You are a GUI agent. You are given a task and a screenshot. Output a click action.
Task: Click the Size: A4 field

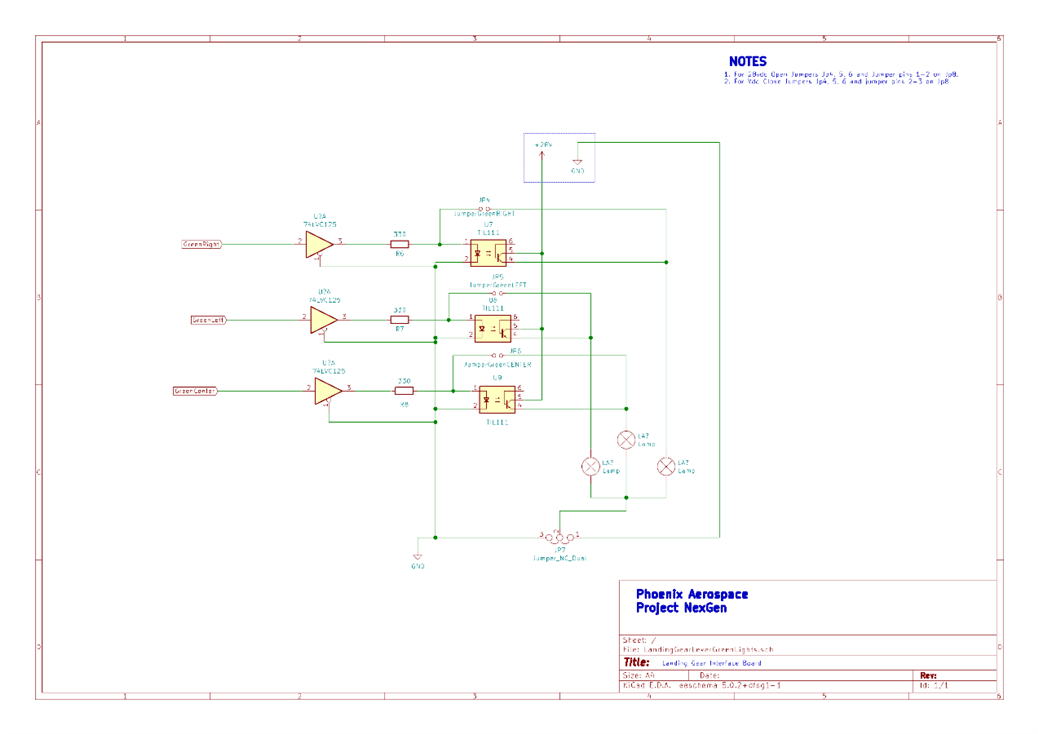coord(638,676)
